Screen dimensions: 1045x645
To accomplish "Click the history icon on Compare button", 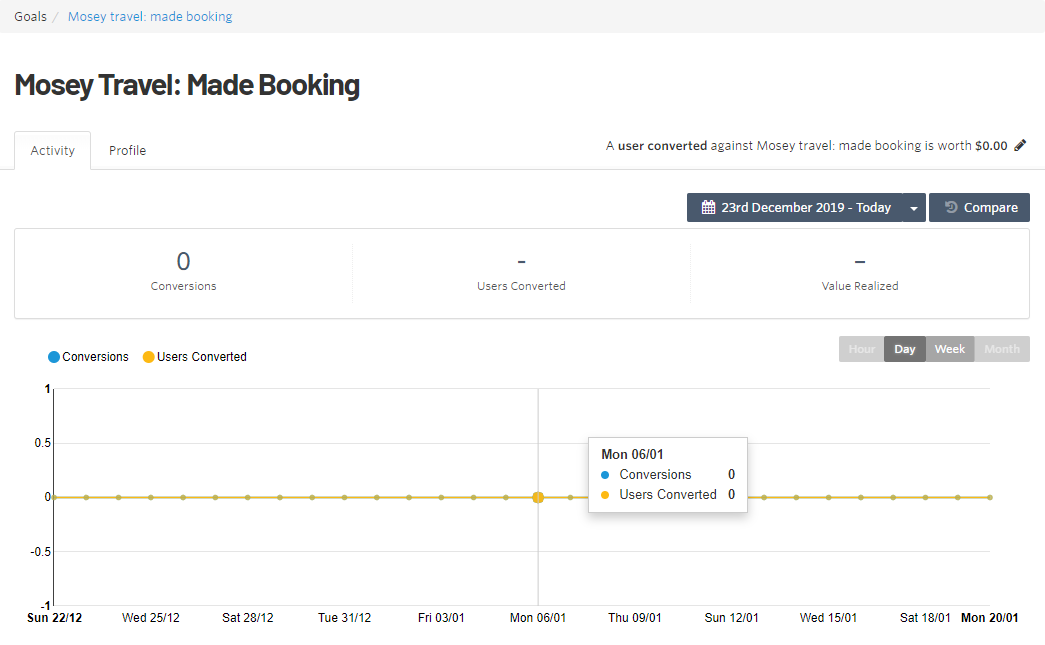I will coord(950,208).
